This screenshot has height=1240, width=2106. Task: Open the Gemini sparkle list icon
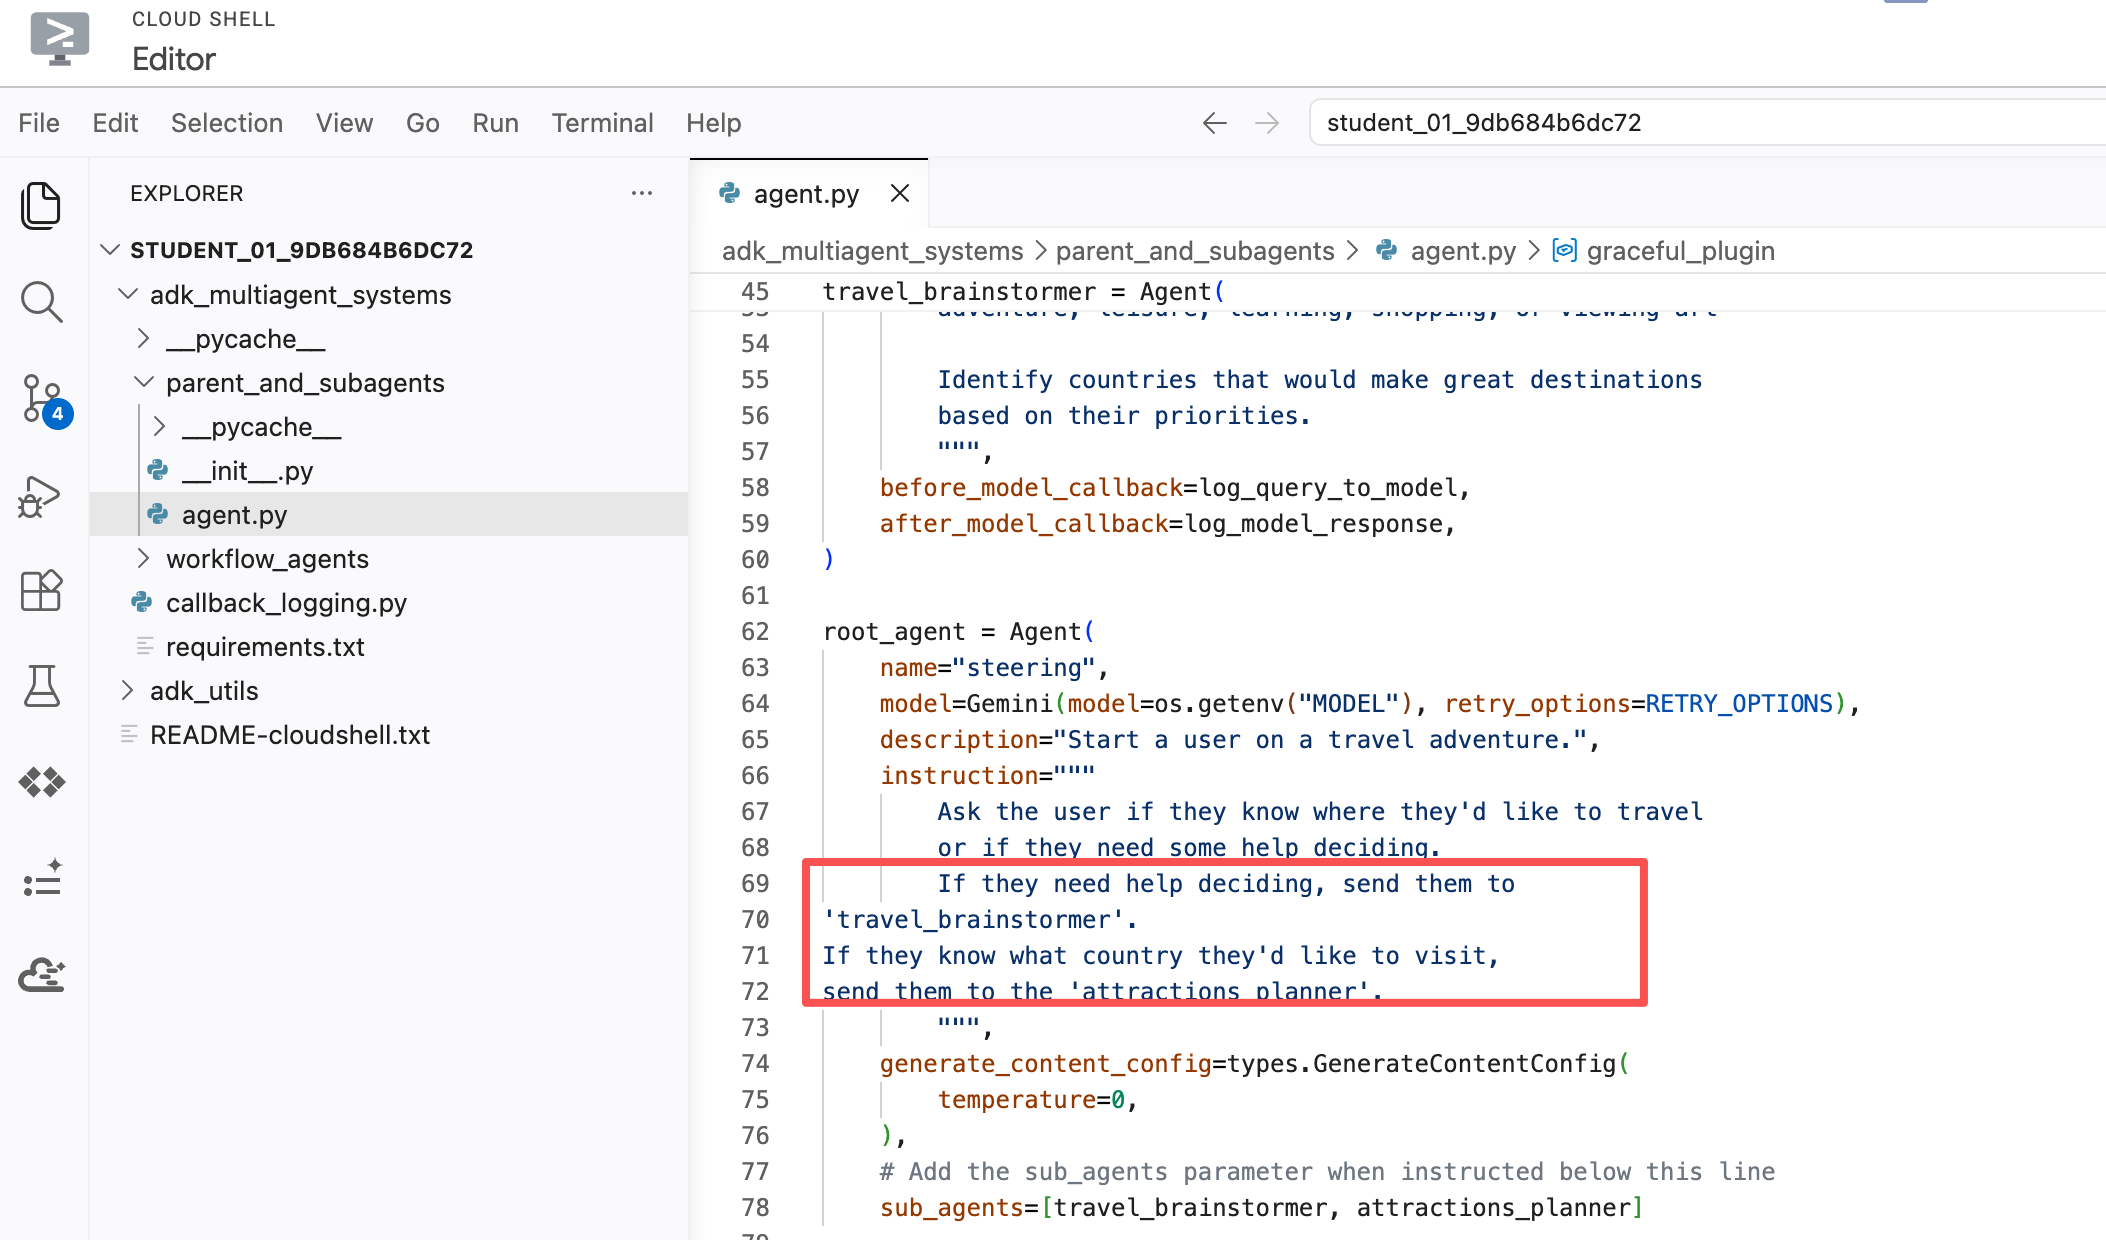tap(41, 879)
